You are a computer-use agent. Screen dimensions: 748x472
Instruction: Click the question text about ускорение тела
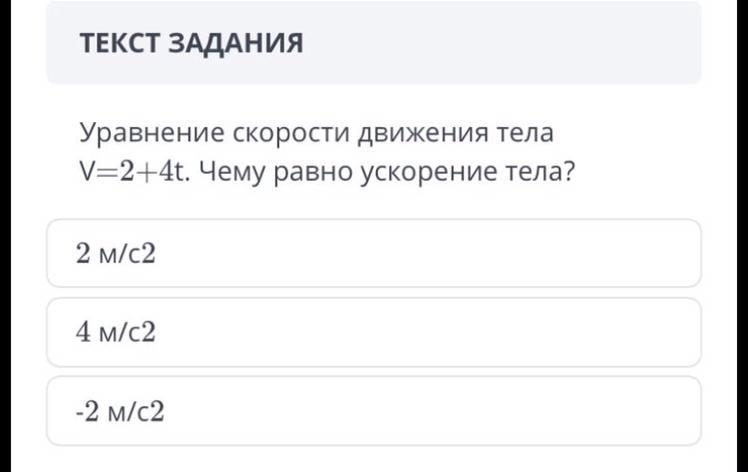[x=330, y=153]
